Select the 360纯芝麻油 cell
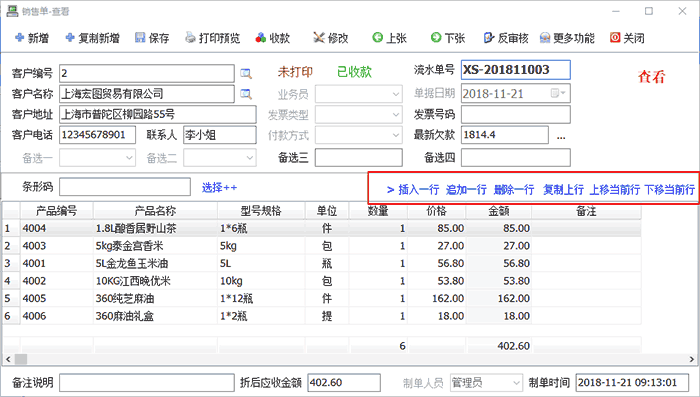 click(155, 298)
